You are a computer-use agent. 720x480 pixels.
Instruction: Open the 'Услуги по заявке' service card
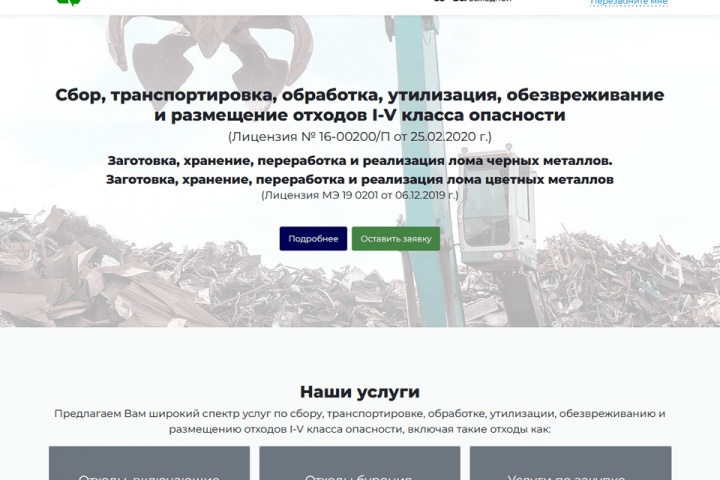[570, 463]
